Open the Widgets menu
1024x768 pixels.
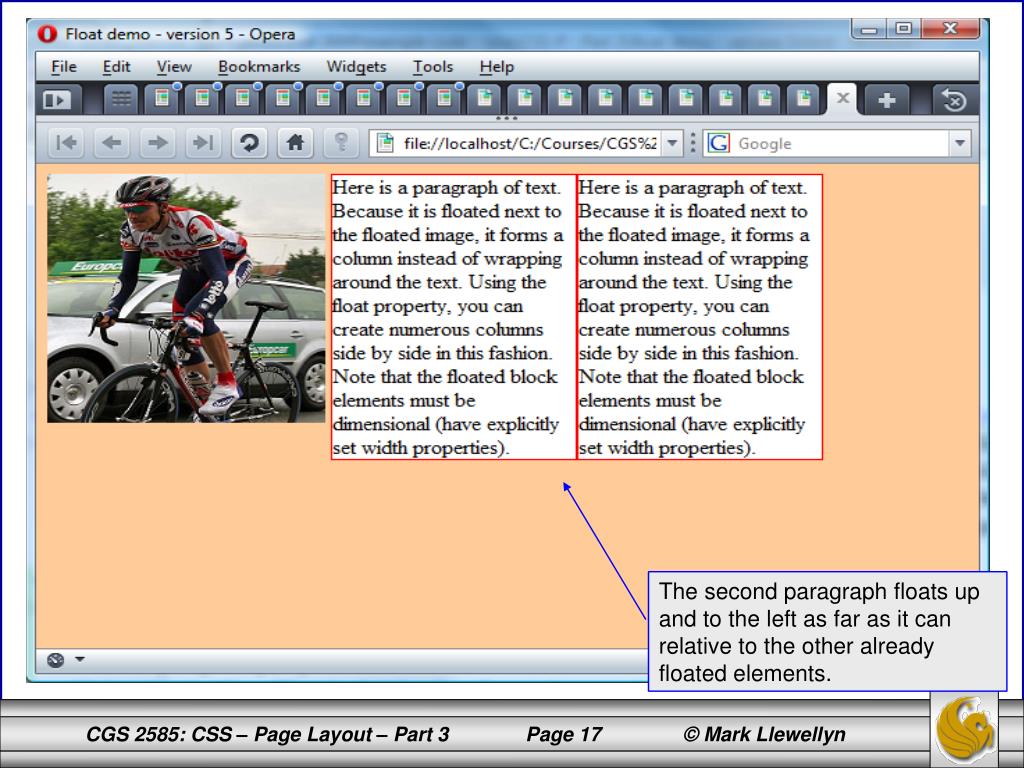click(x=357, y=67)
